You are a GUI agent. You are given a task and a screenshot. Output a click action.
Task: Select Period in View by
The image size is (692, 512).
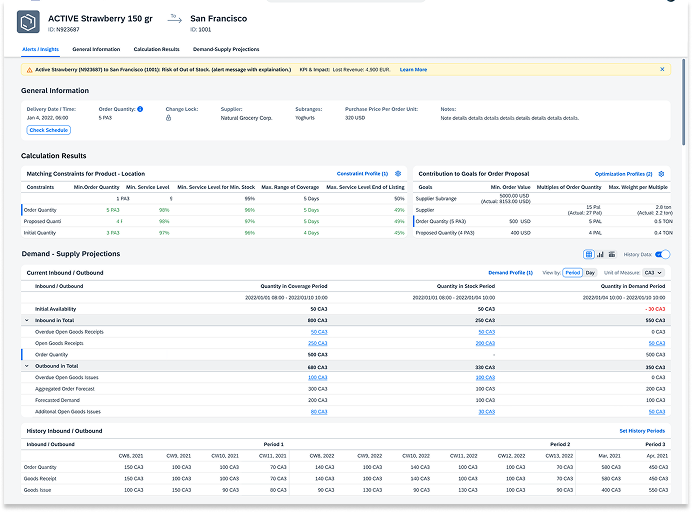click(x=572, y=273)
